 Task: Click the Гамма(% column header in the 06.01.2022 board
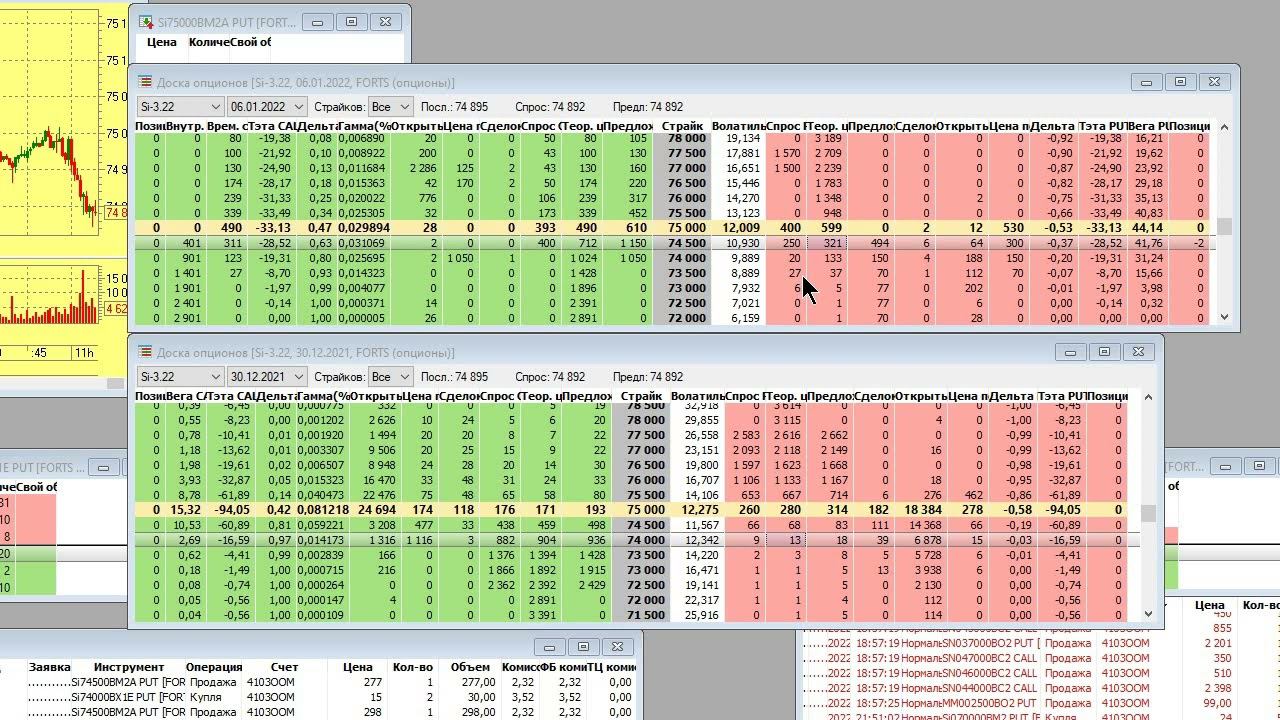[363, 126]
